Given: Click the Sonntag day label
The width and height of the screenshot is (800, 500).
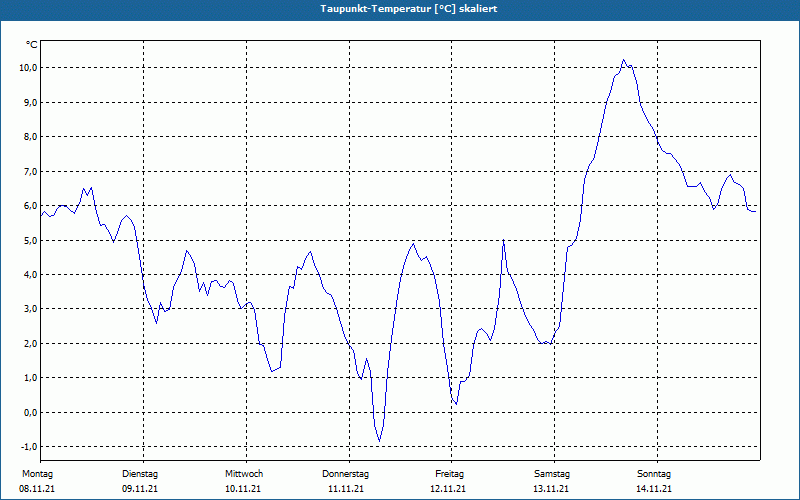Looking at the screenshot, I should [x=654, y=474].
